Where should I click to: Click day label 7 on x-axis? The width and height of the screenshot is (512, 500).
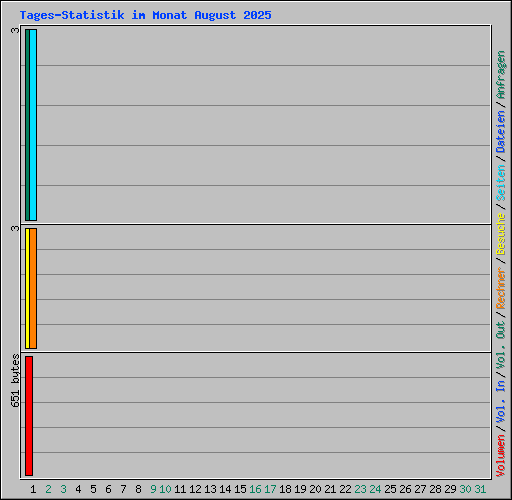(123, 489)
